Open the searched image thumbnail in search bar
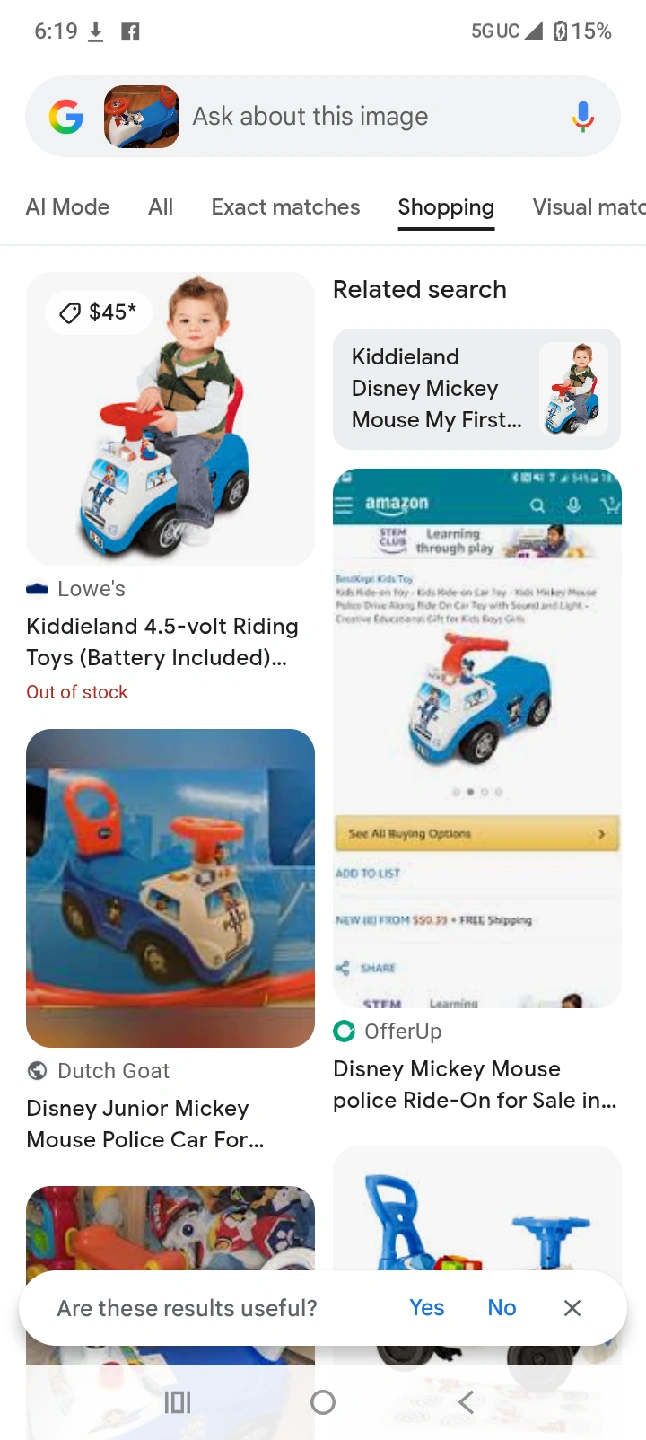The width and height of the screenshot is (646, 1440). click(x=142, y=117)
